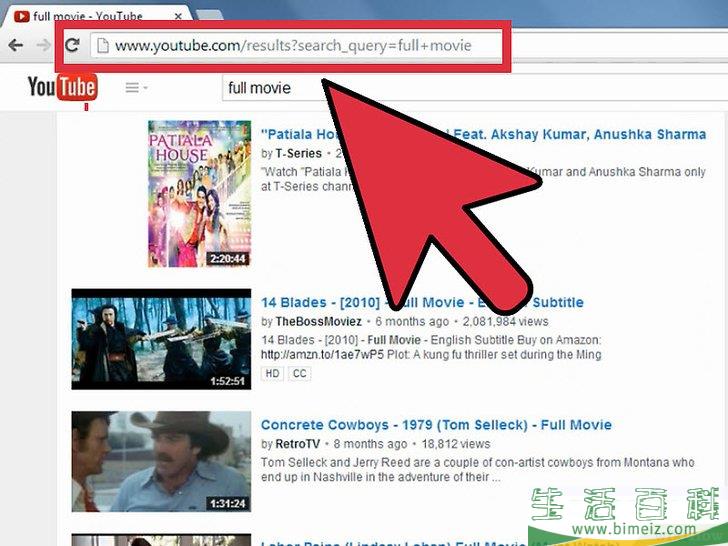The image size is (728, 546).
Task: Click the browser back arrow
Action: (x=16, y=45)
